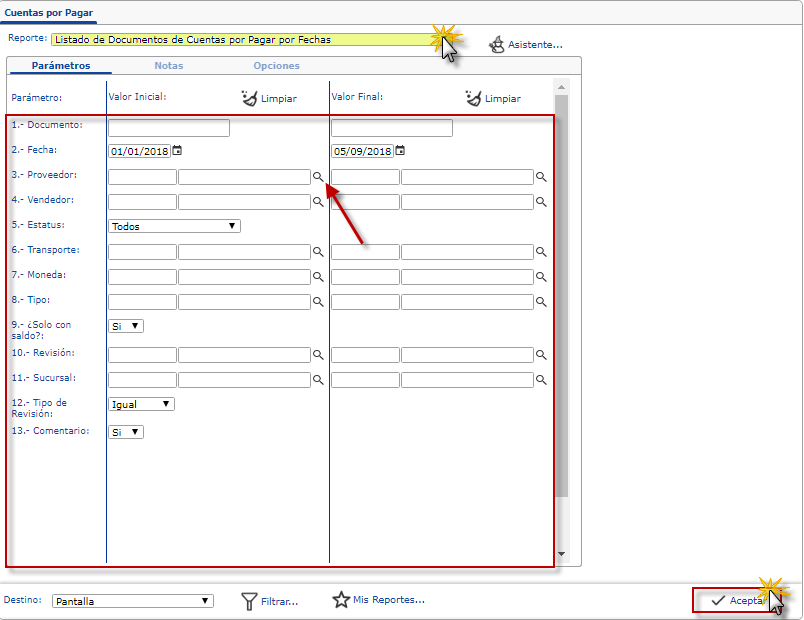Click the Documento initial value input field

169,128
